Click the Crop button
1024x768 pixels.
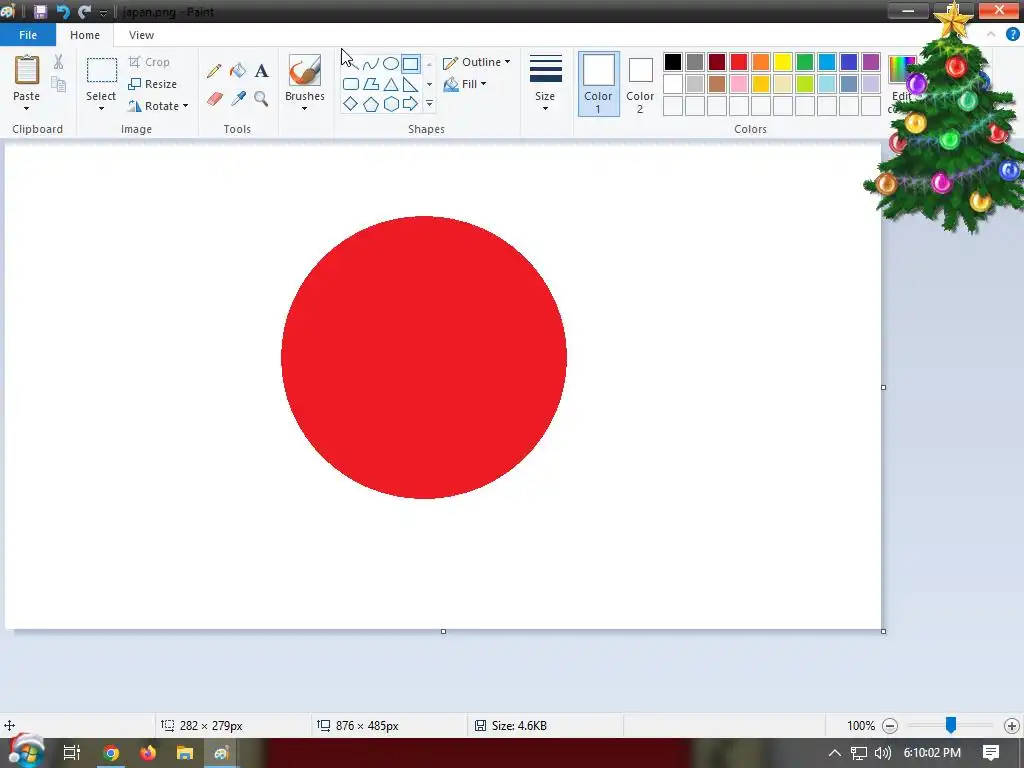tap(150, 62)
